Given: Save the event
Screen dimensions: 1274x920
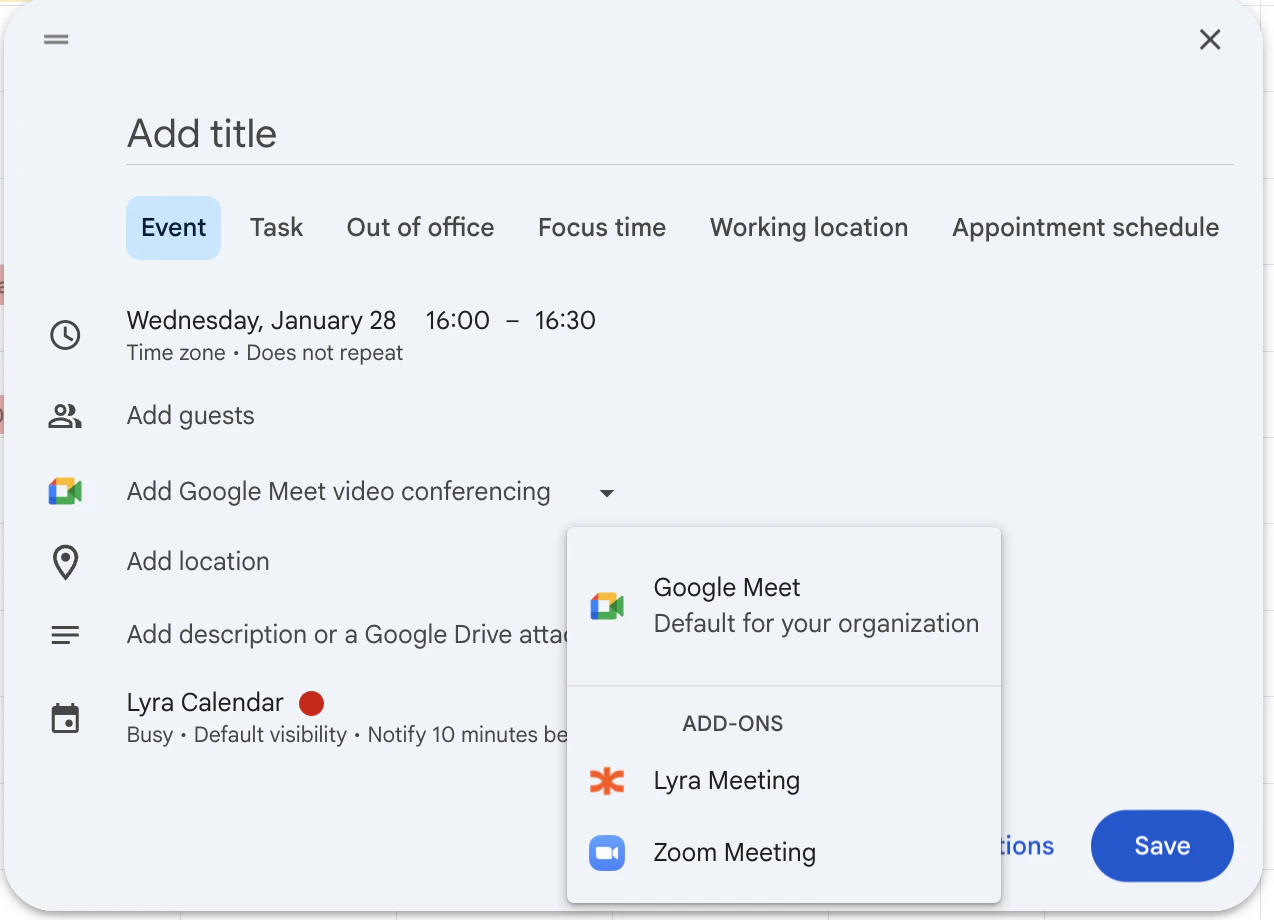Looking at the screenshot, I should click(1162, 846).
